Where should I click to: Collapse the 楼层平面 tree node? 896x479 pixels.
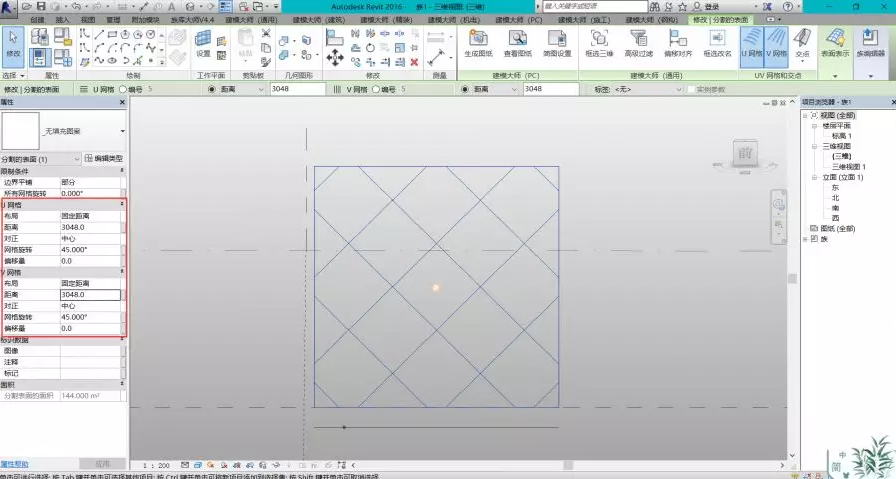click(815, 127)
